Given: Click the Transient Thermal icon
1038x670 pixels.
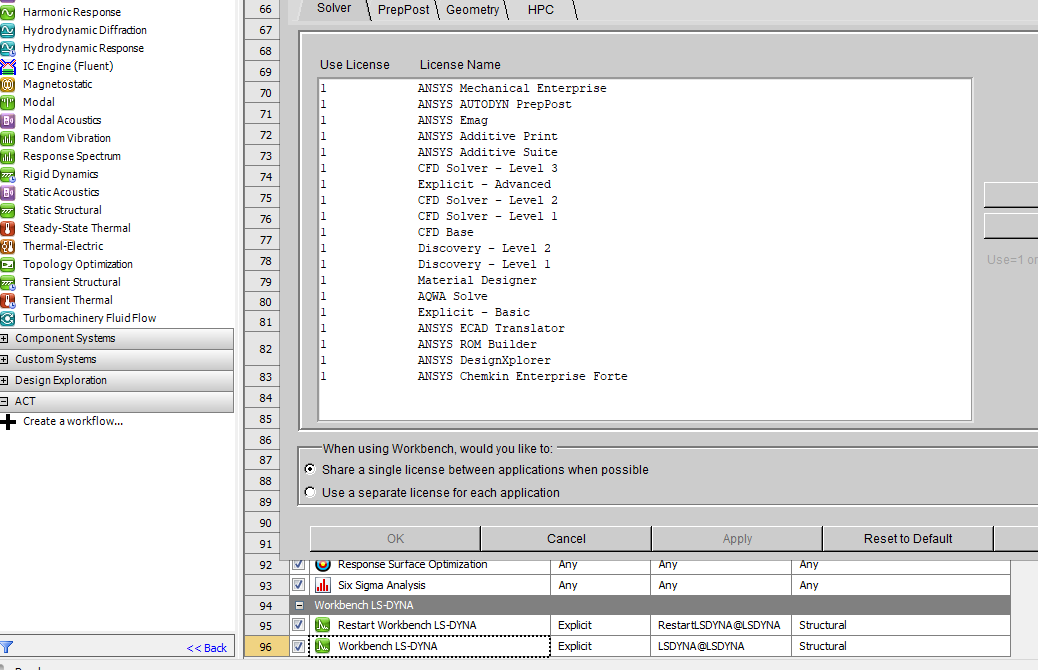Looking at the screenshot, I should click(x=7, y=300).
